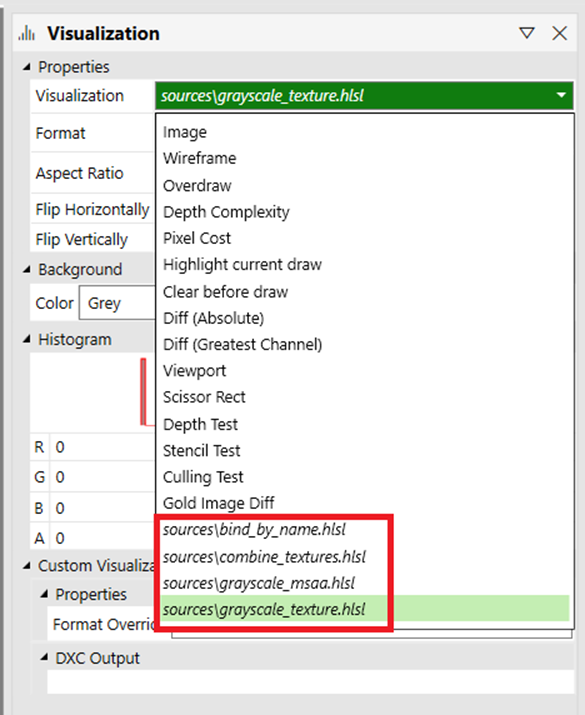
Task: Collapse the Histogram section
Action: (x=27, y=339)
